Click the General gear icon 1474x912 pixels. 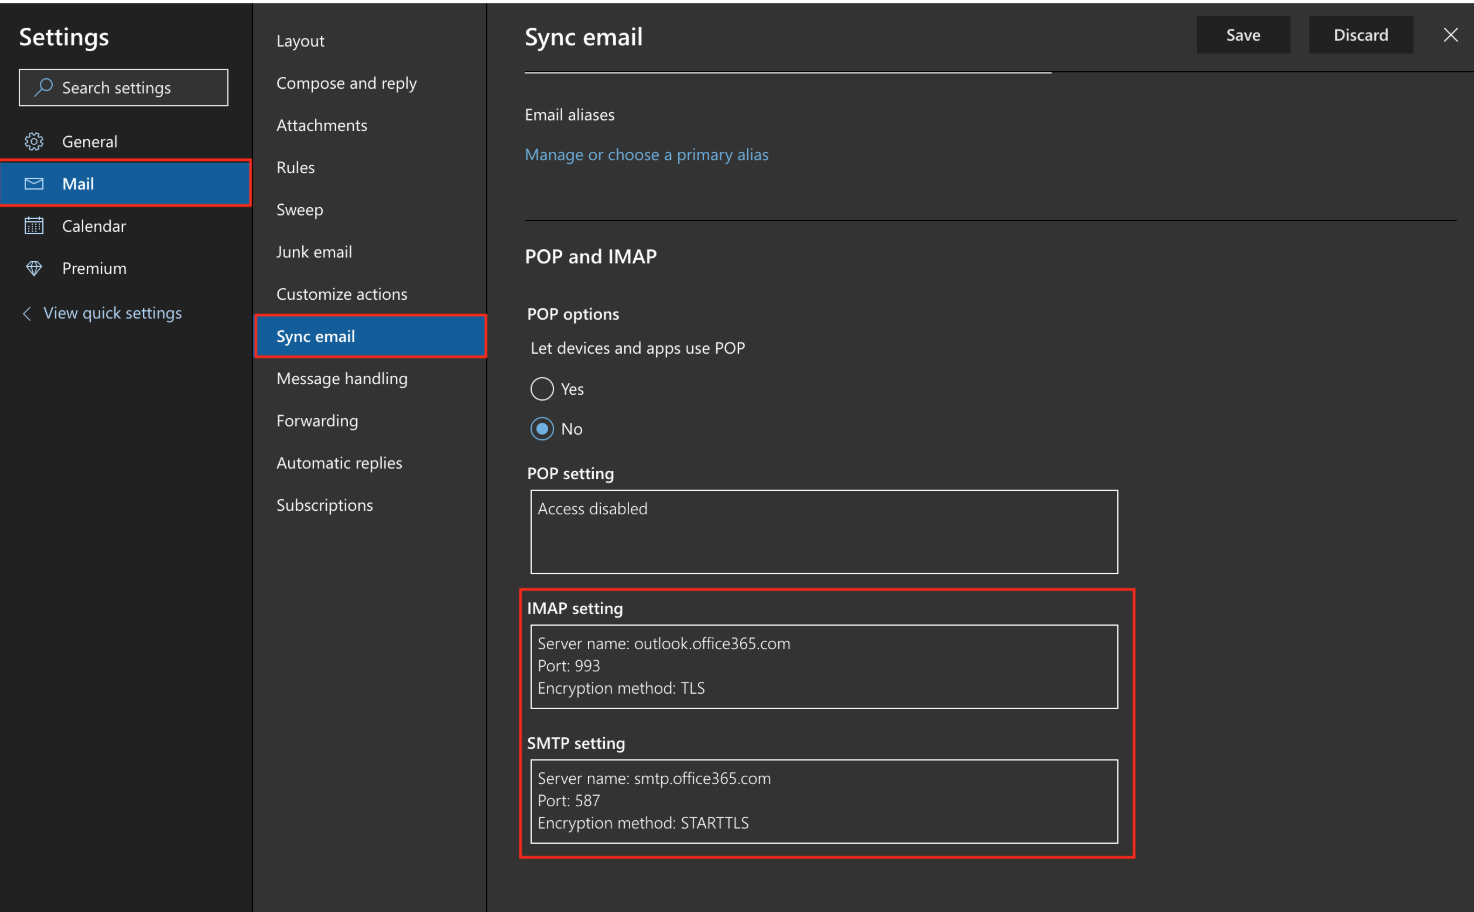(x=34, y=142)
